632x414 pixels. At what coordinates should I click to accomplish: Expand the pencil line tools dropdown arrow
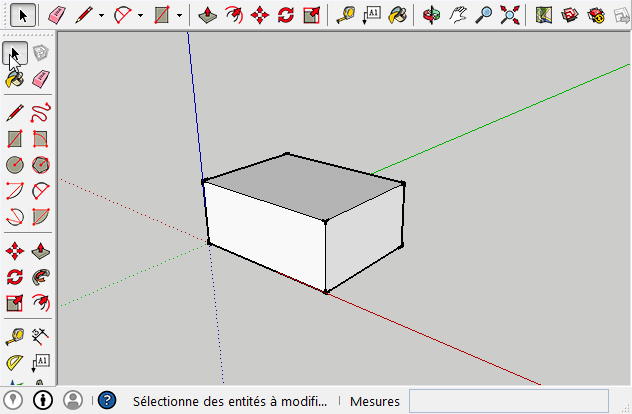point(101,16)
